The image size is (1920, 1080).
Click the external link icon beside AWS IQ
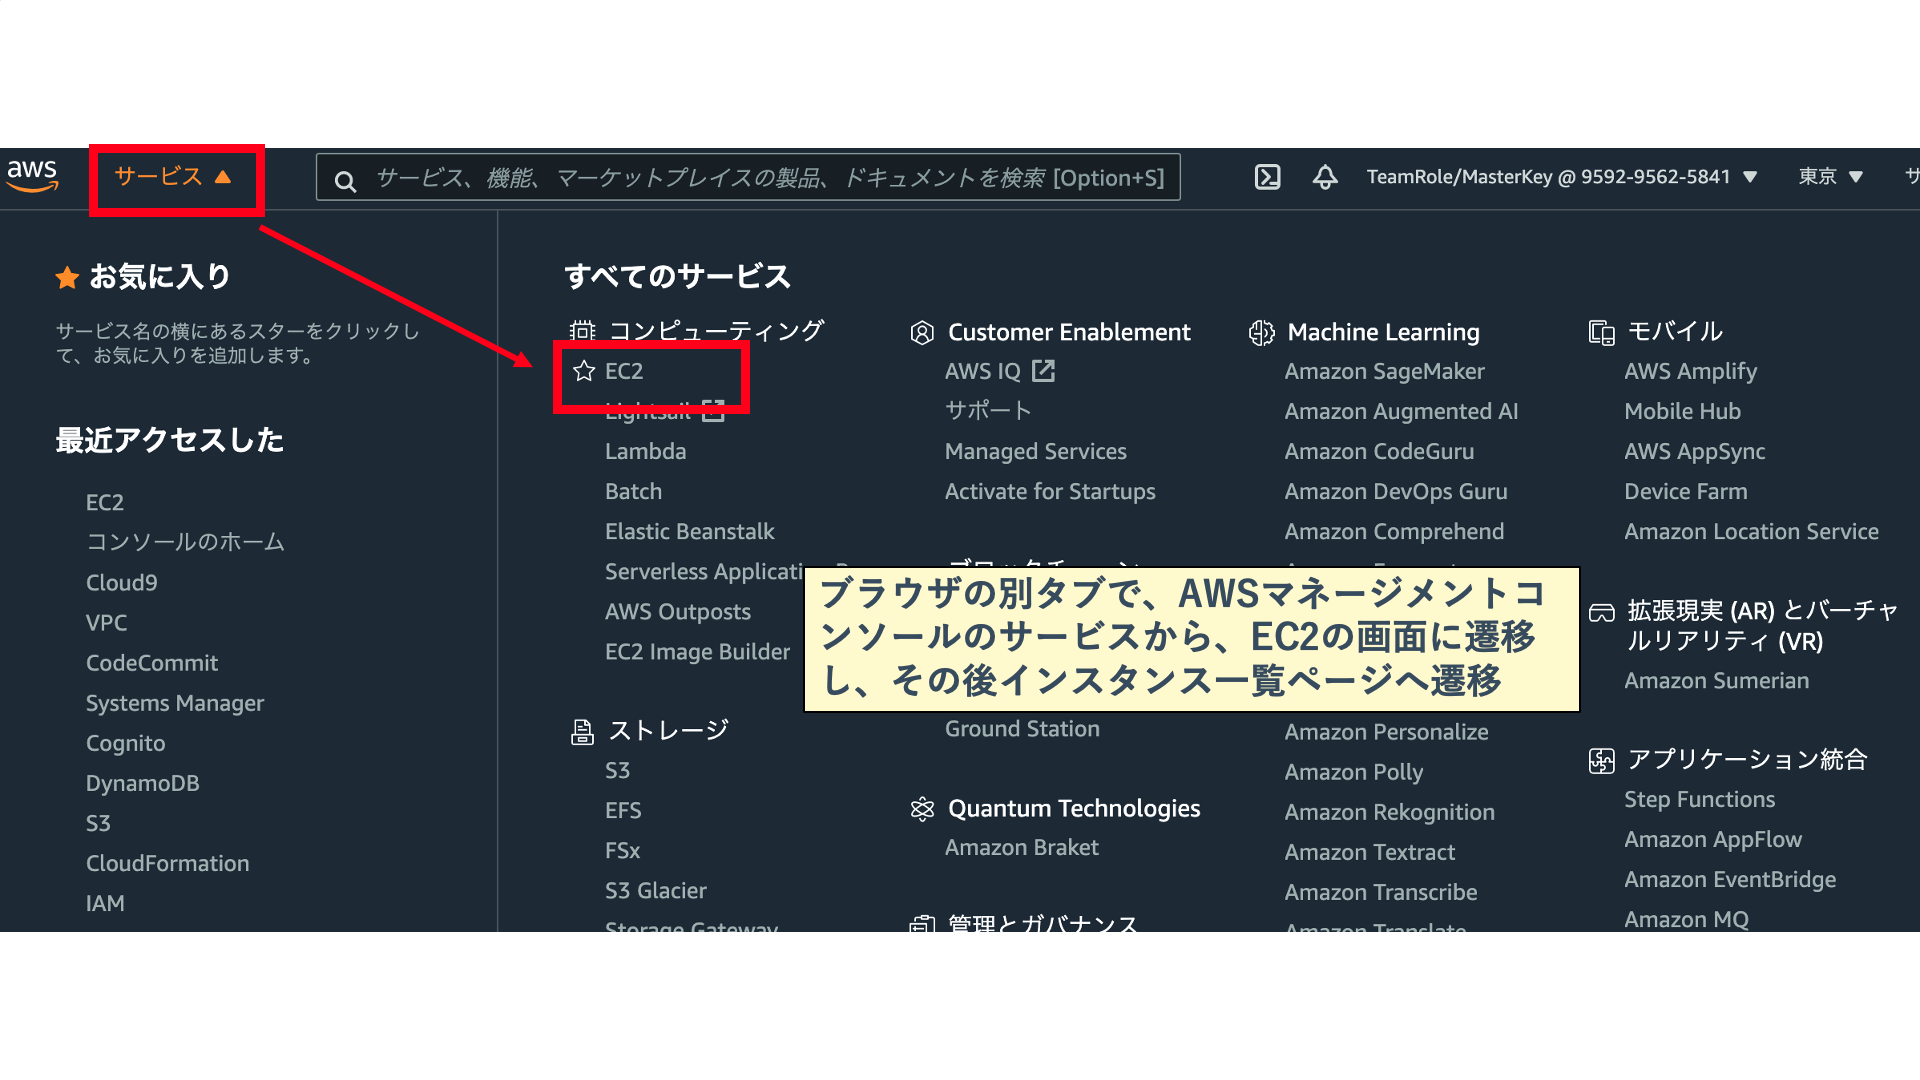1044,371
